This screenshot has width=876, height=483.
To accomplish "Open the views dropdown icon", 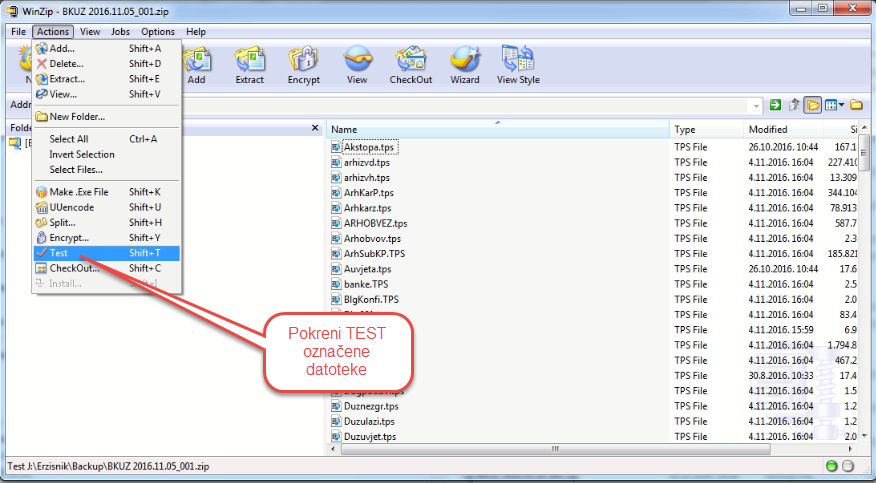I will click(835, 105).
